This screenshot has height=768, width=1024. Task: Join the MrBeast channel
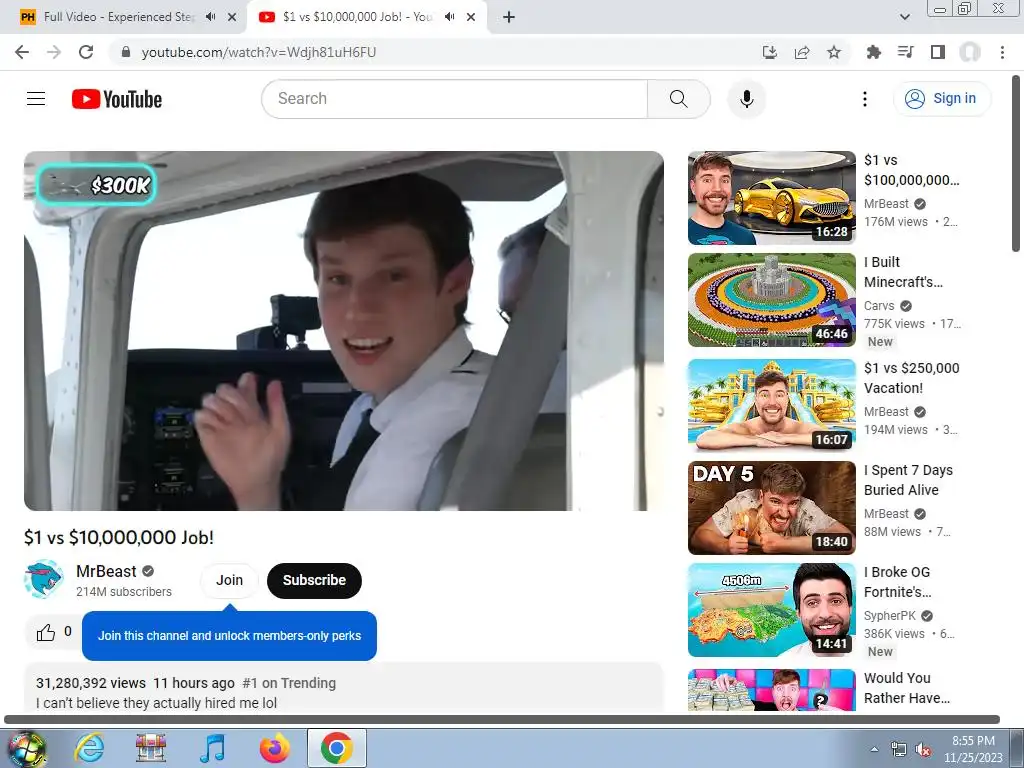pyautogui.click(x=229, y=580)
